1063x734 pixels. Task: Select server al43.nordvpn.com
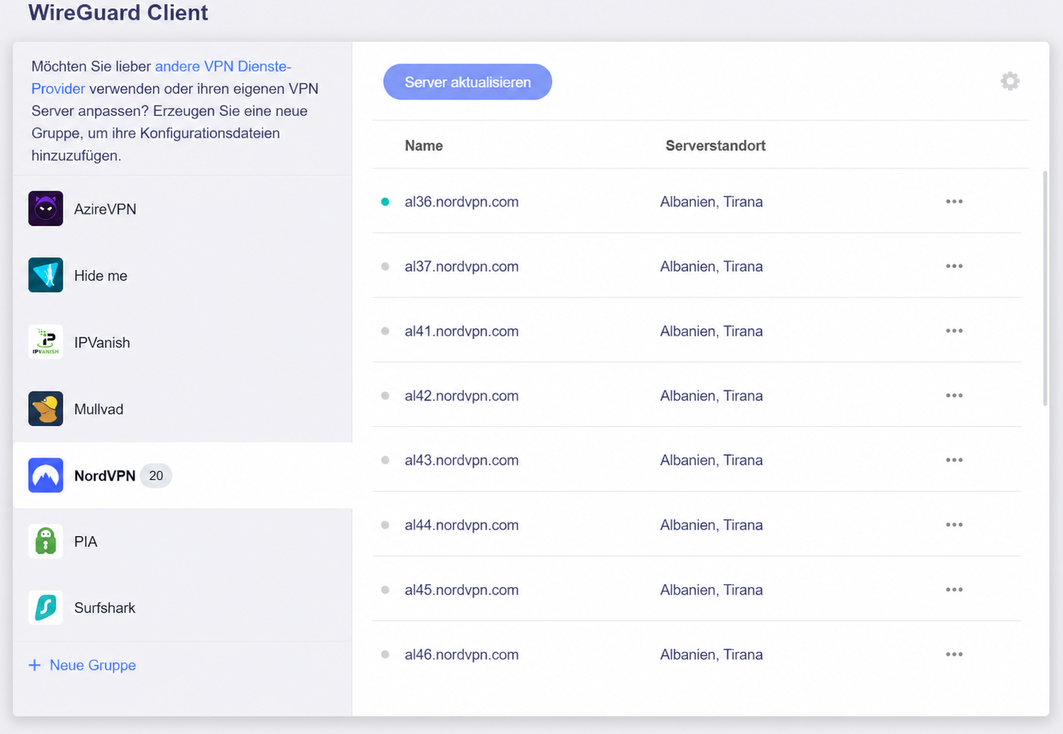[462, 460]
